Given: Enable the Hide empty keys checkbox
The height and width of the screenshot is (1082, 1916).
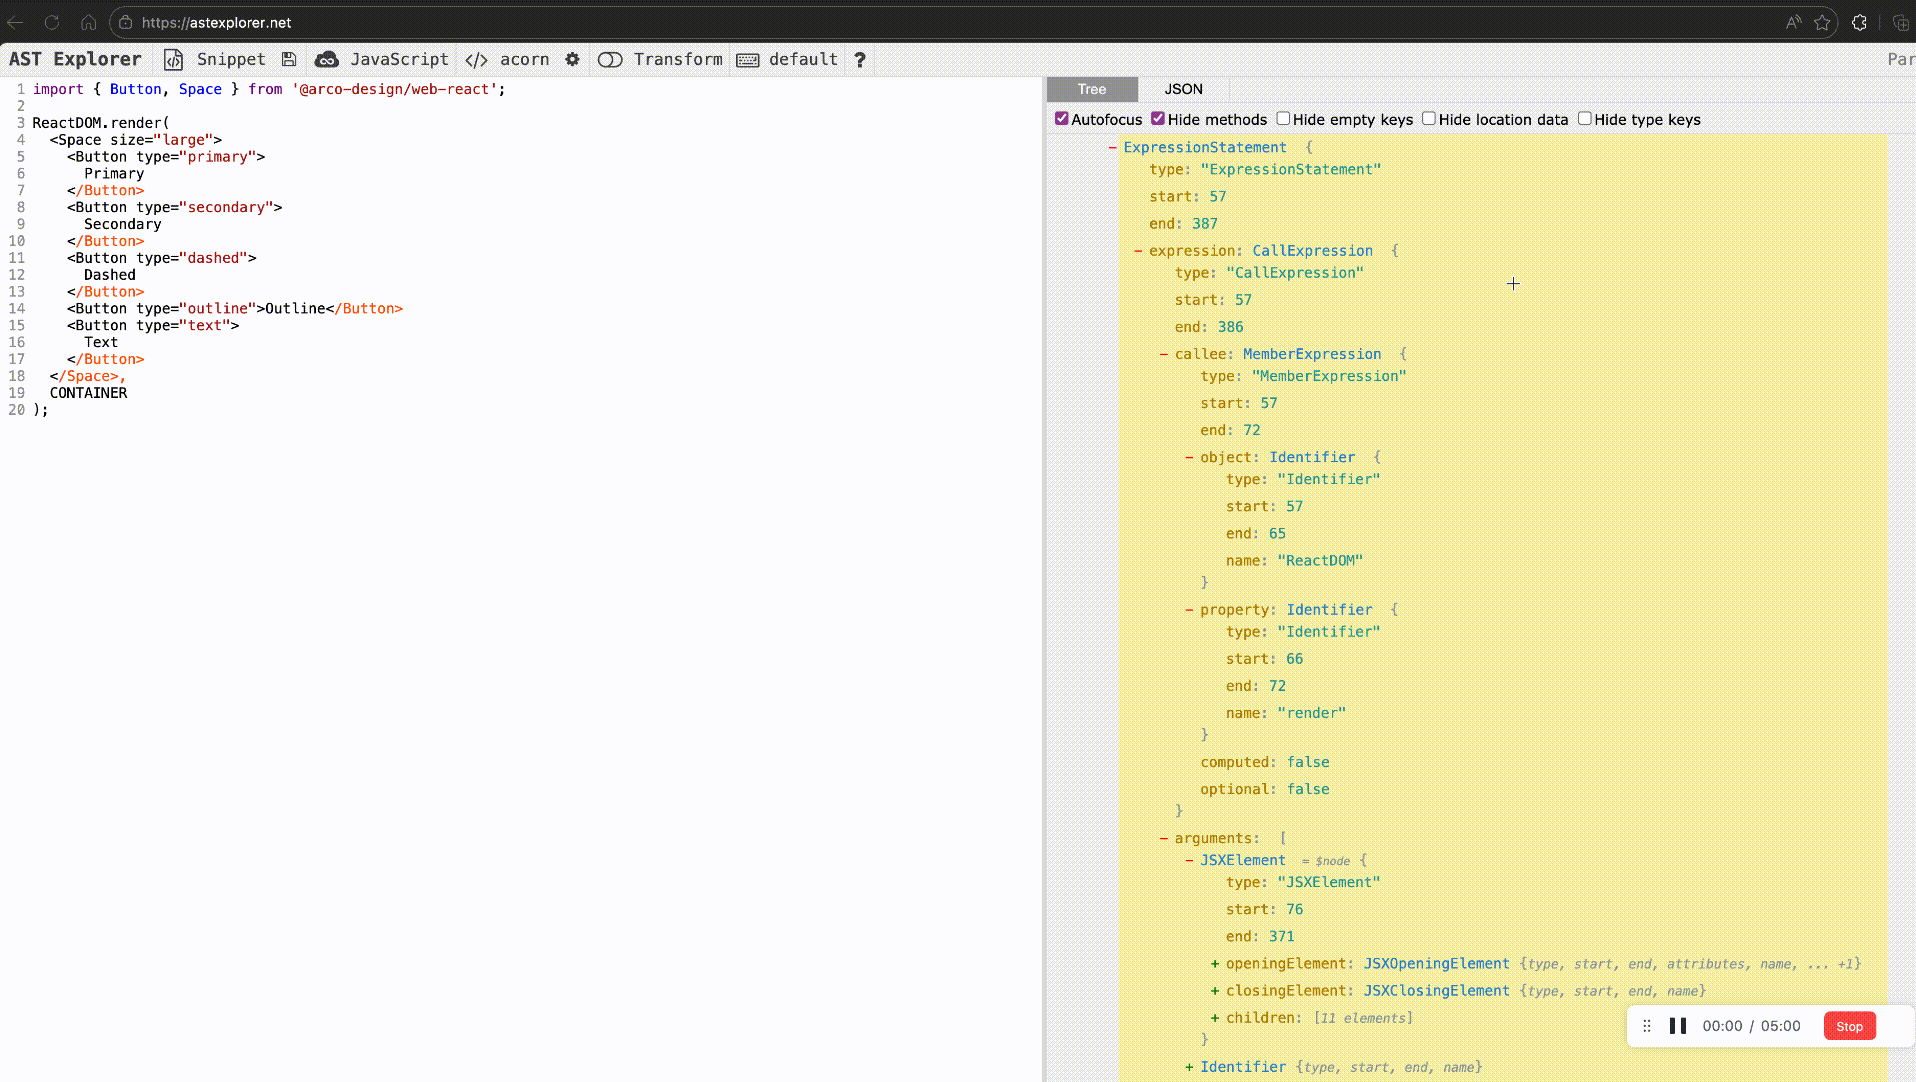Looking at the screenshot, I should [1282, 118].
